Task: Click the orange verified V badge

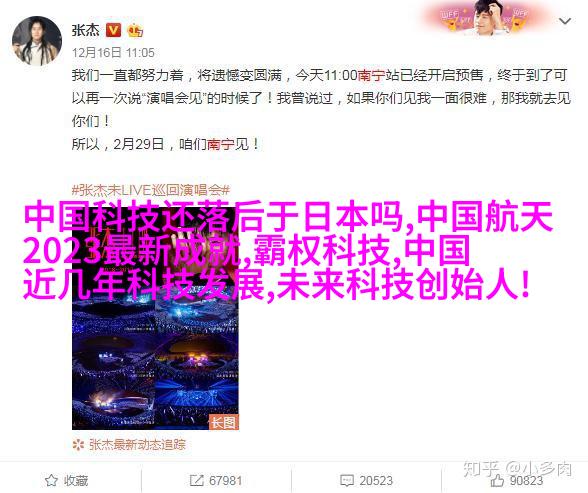Action: pos(113,30)
